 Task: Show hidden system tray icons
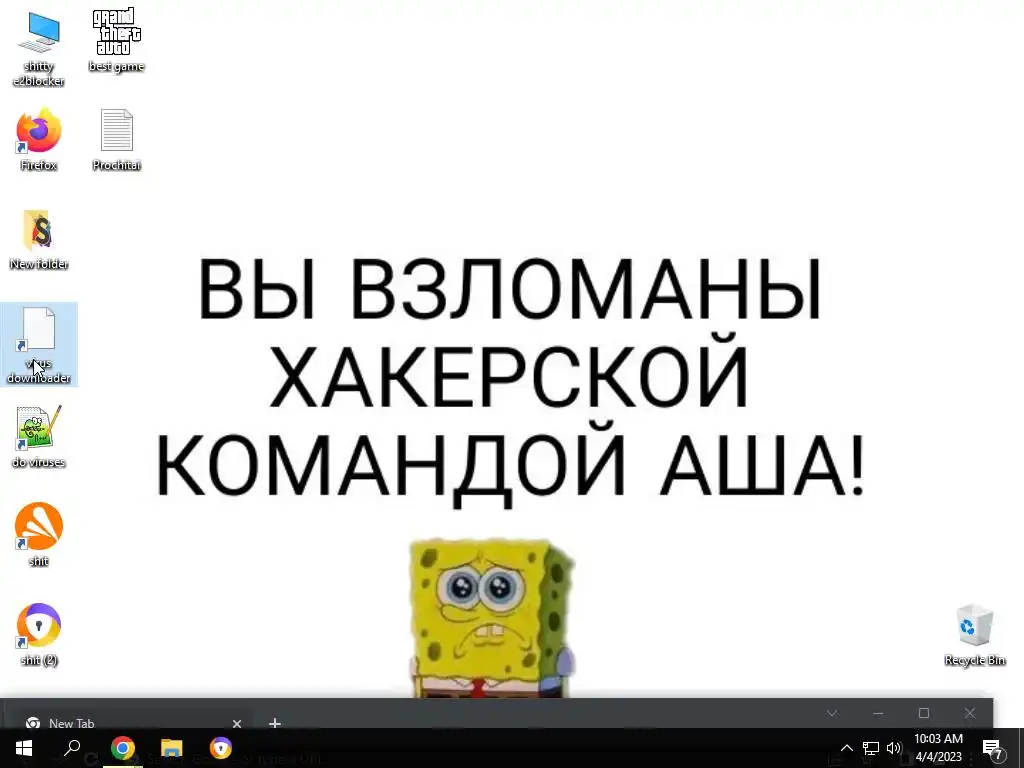(x=846, y=748)
